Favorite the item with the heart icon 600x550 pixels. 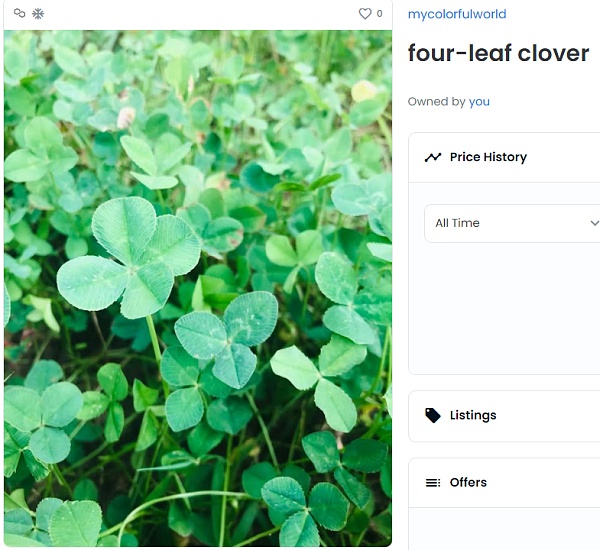click(x=365, y=14)
